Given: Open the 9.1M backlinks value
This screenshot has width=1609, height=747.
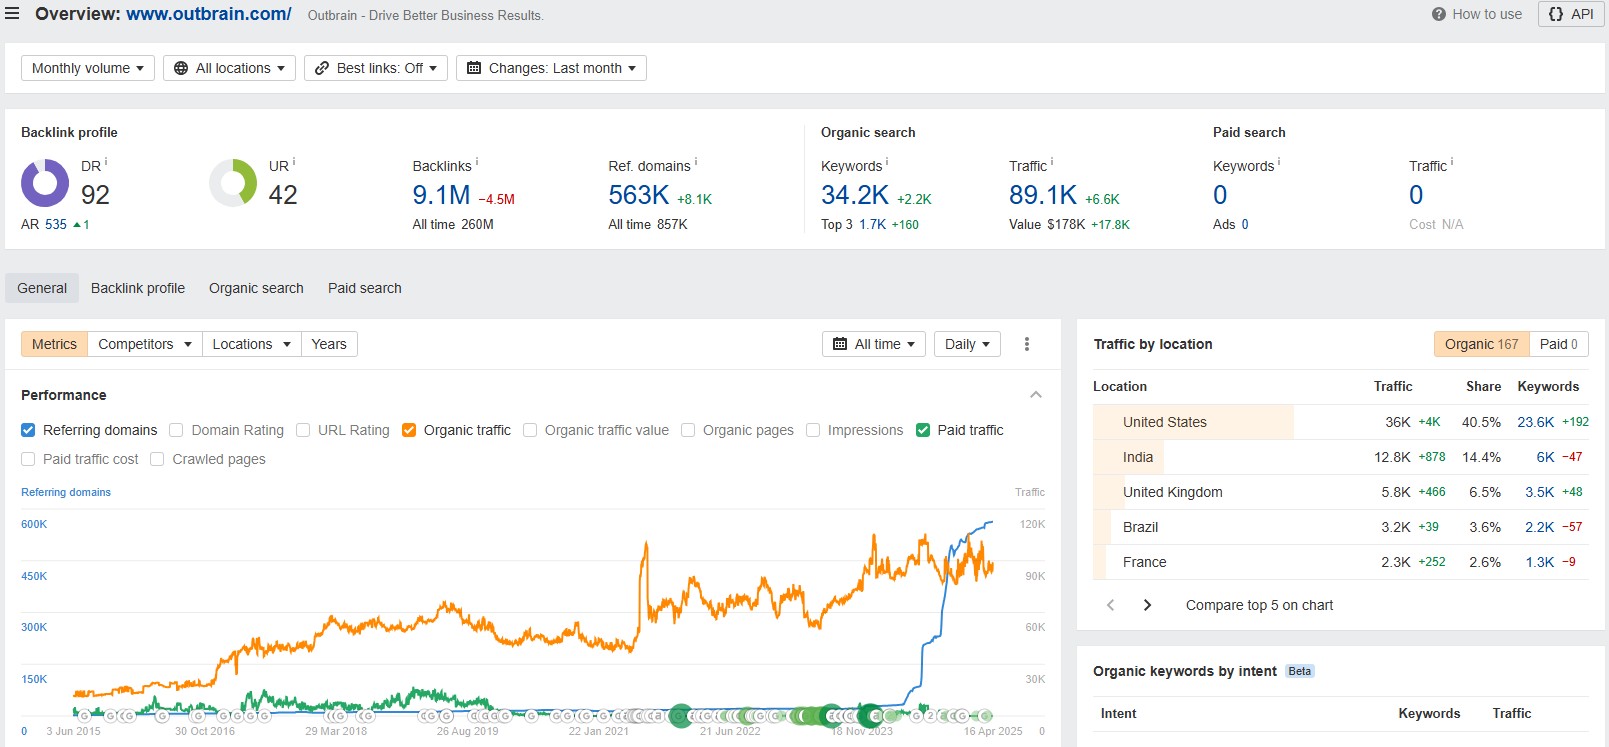Looking at the screenshot, I should tap(441, 195).
